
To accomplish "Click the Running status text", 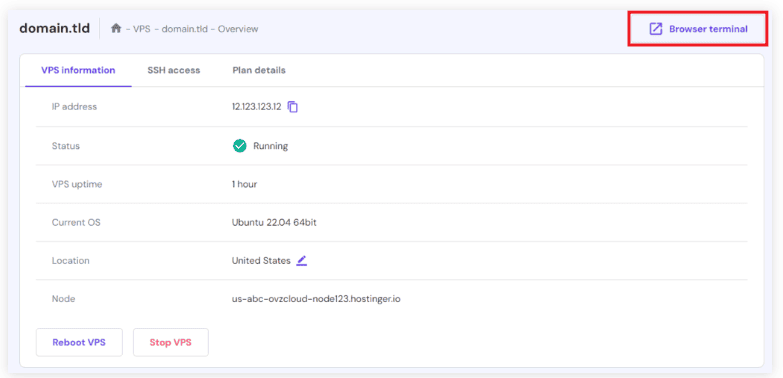I will [271, 146].
